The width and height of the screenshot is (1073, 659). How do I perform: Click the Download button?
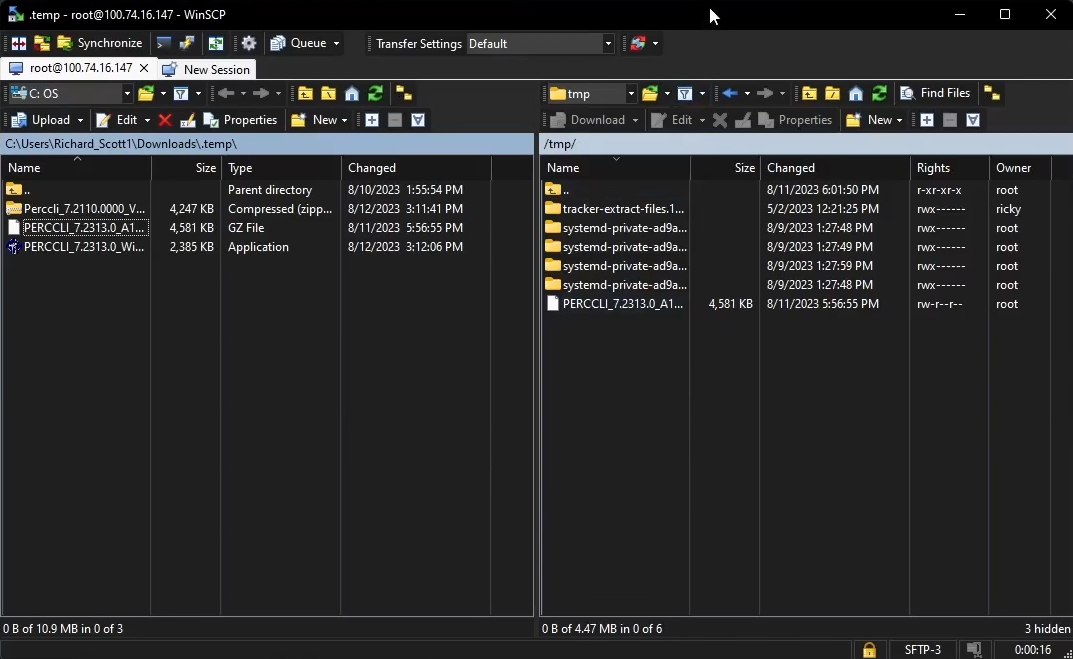pos(594,119)
